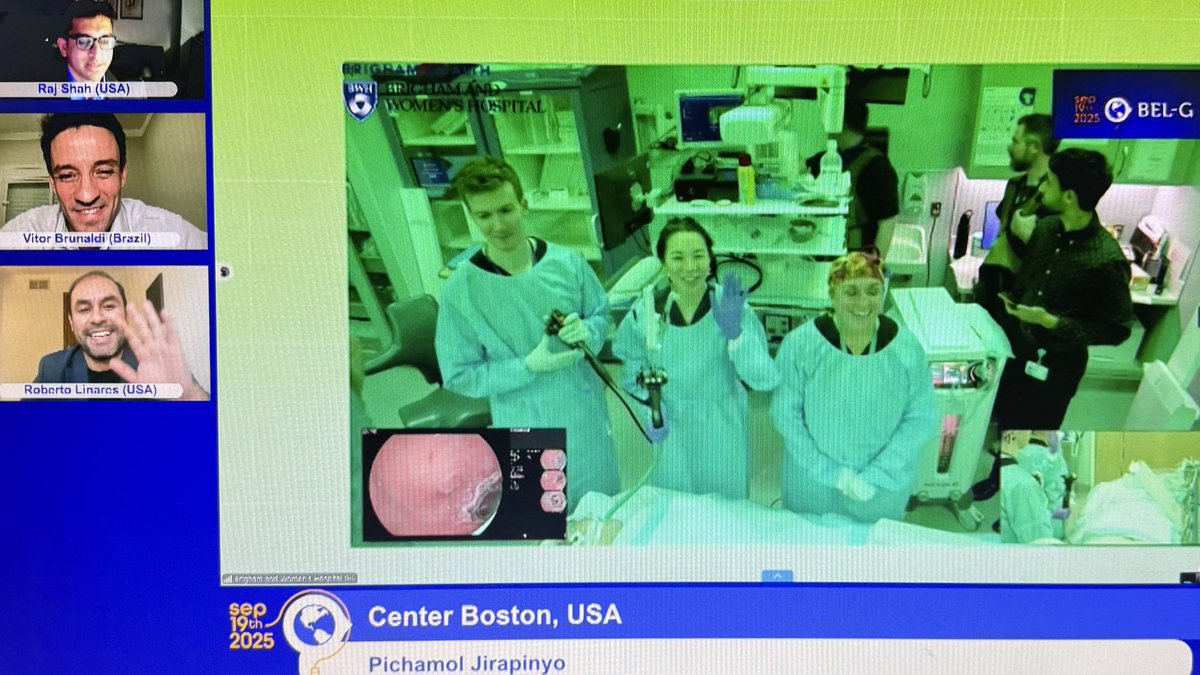Image resolution: width=1200 pixels, height=675 pixels.
Task: Click the BEL-G logo badge
Action: pos(1125,106)
